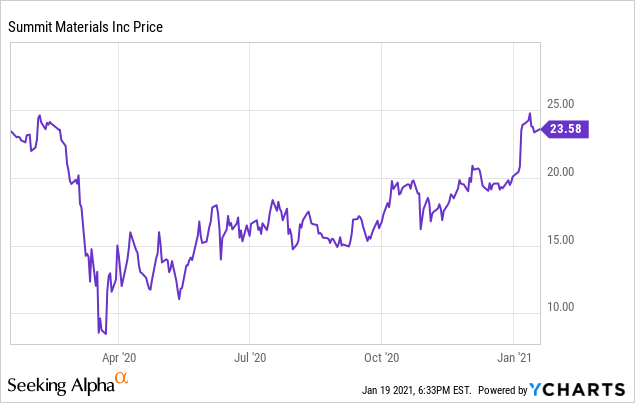Select the 15.00 y-axis label

click(560, 240)
